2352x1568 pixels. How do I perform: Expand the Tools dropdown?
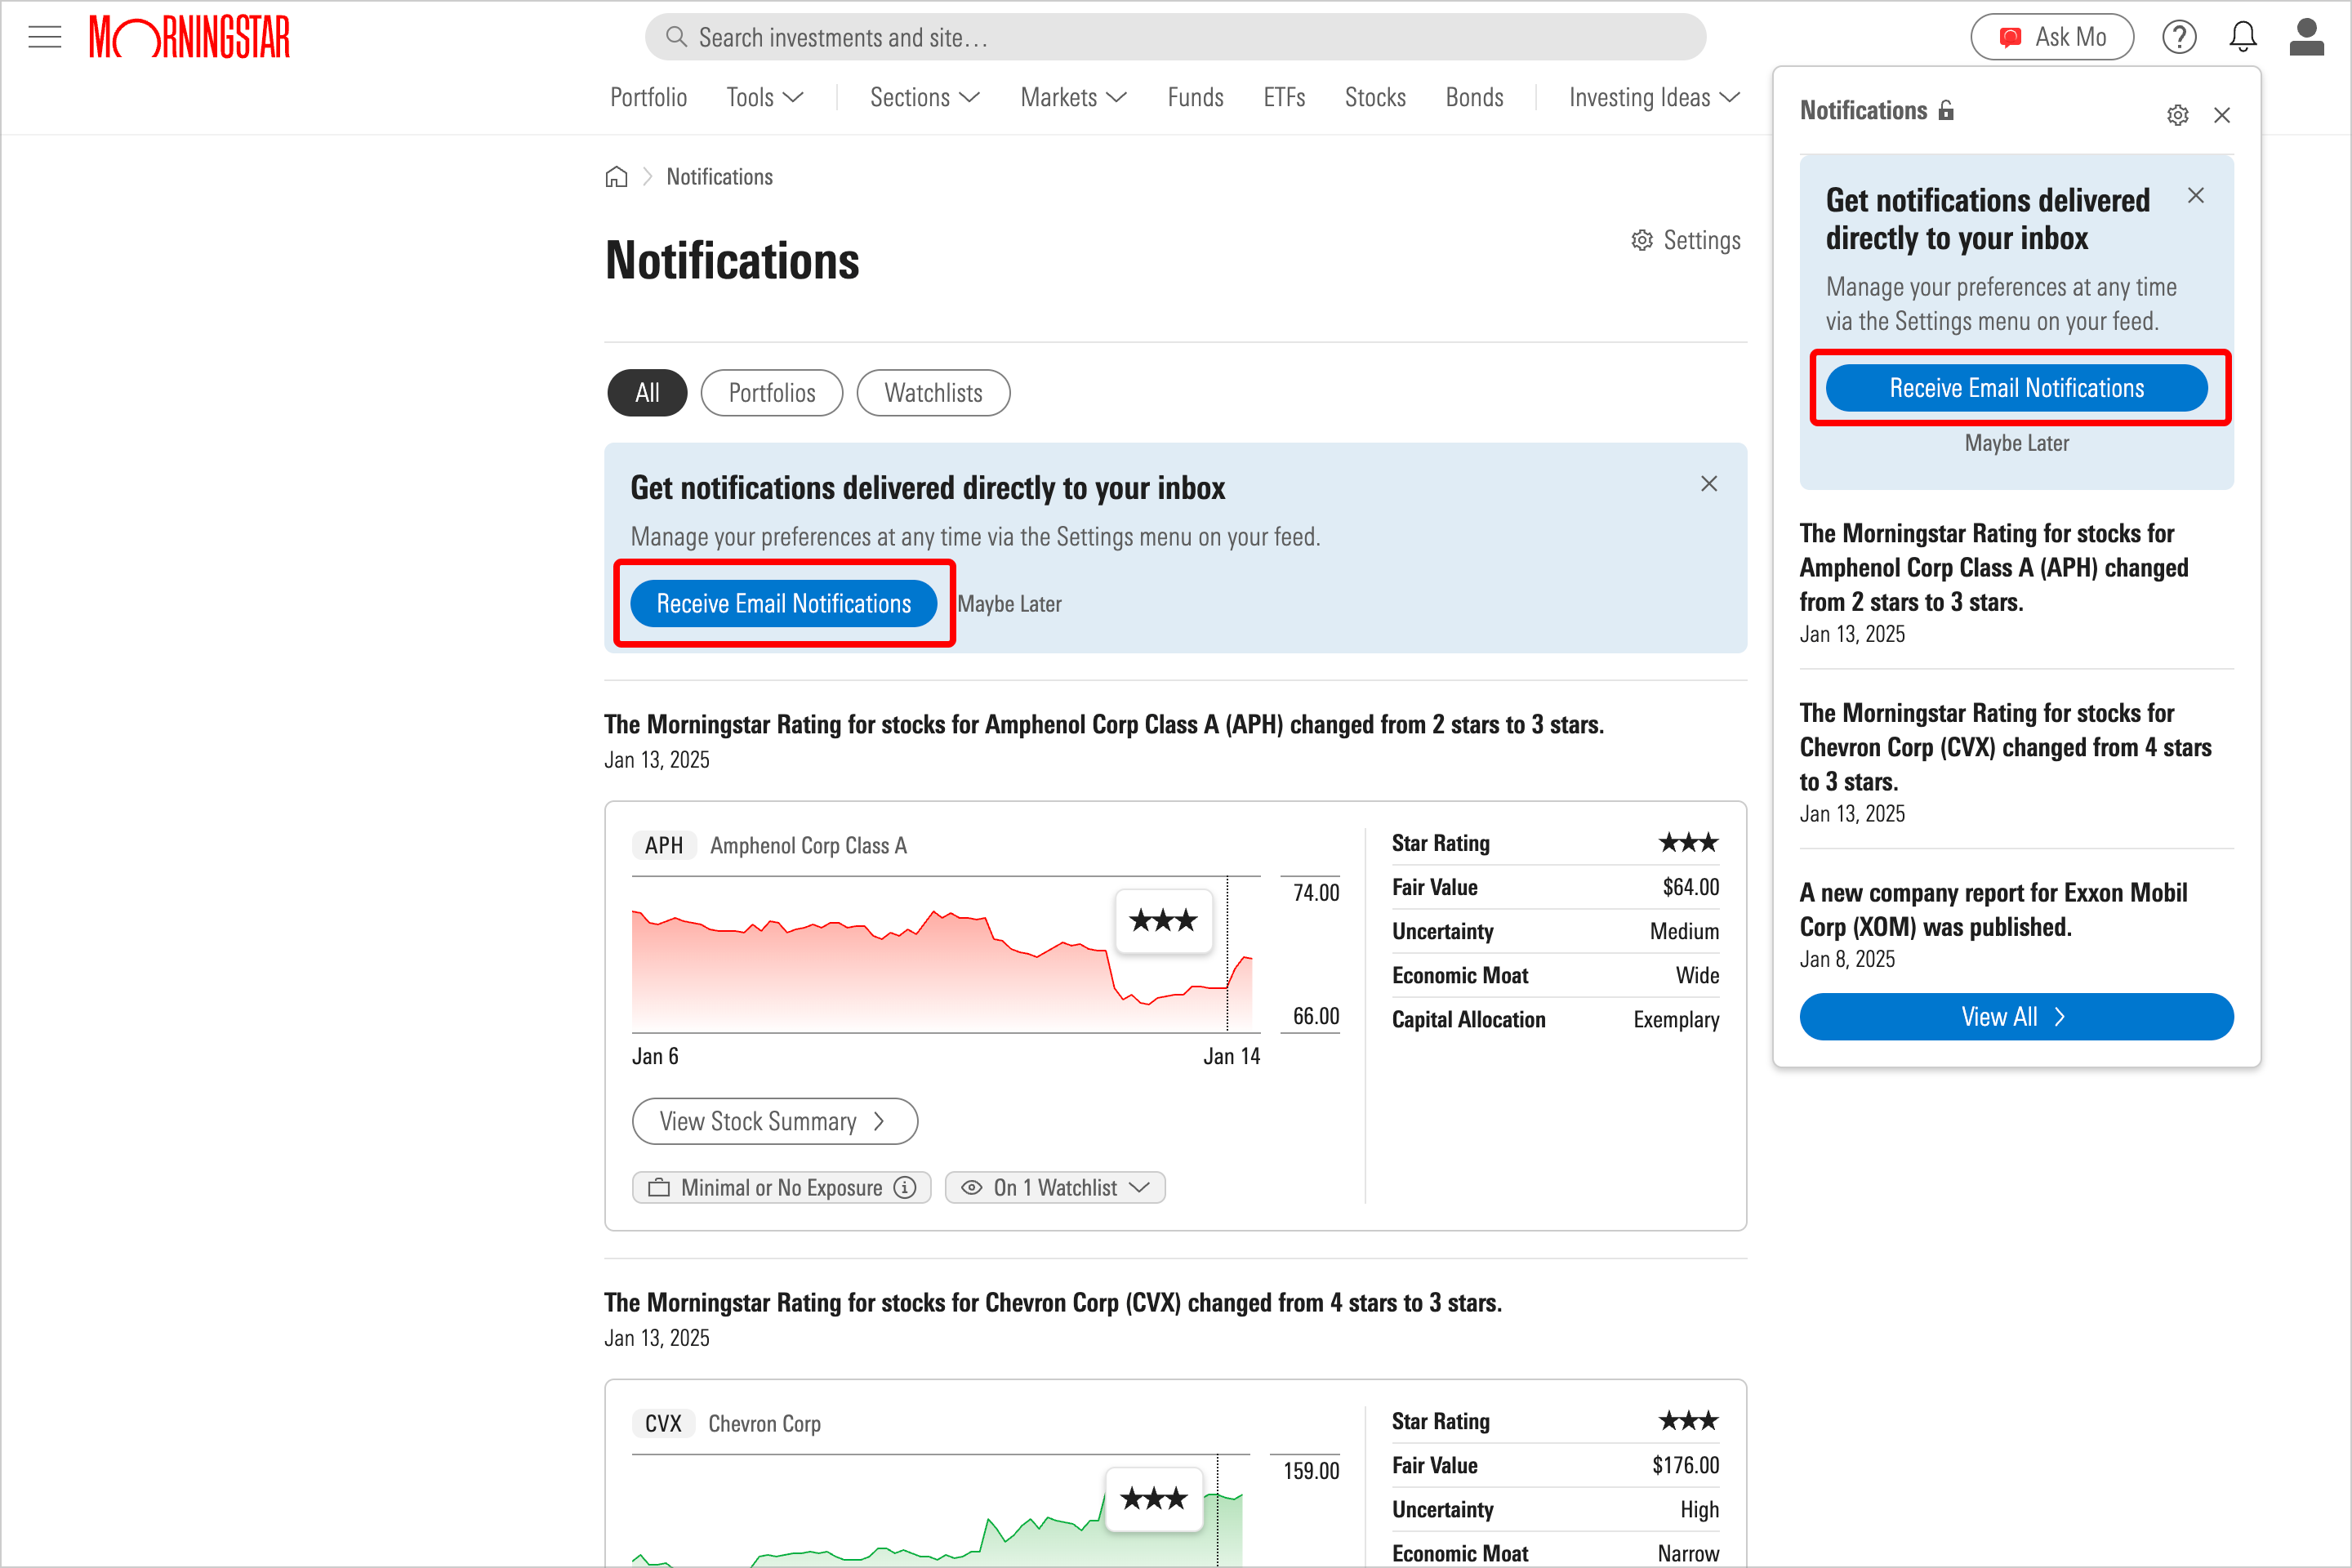[764, 97]
